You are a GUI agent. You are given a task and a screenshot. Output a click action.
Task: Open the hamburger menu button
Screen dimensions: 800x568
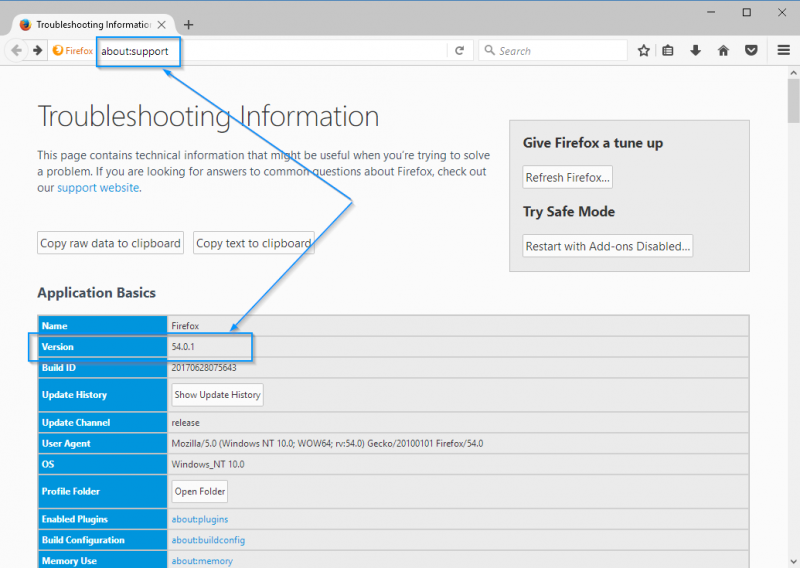[x=784, y=50]
